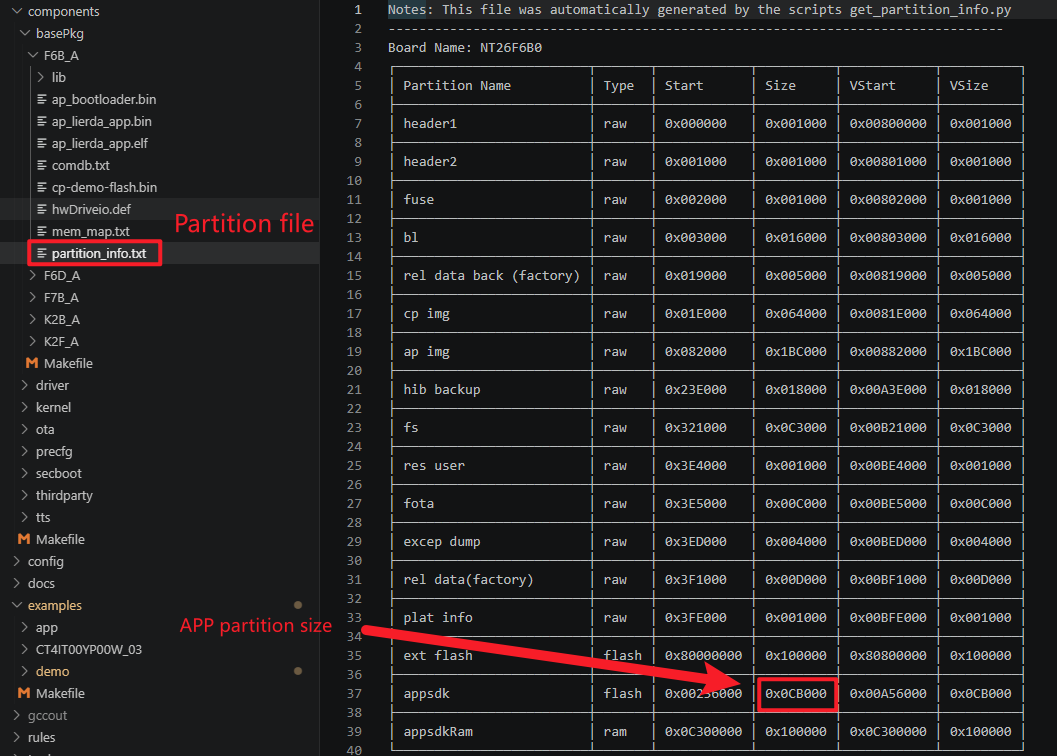
Task: Select the lib folder label
Action: pos(59,77)
